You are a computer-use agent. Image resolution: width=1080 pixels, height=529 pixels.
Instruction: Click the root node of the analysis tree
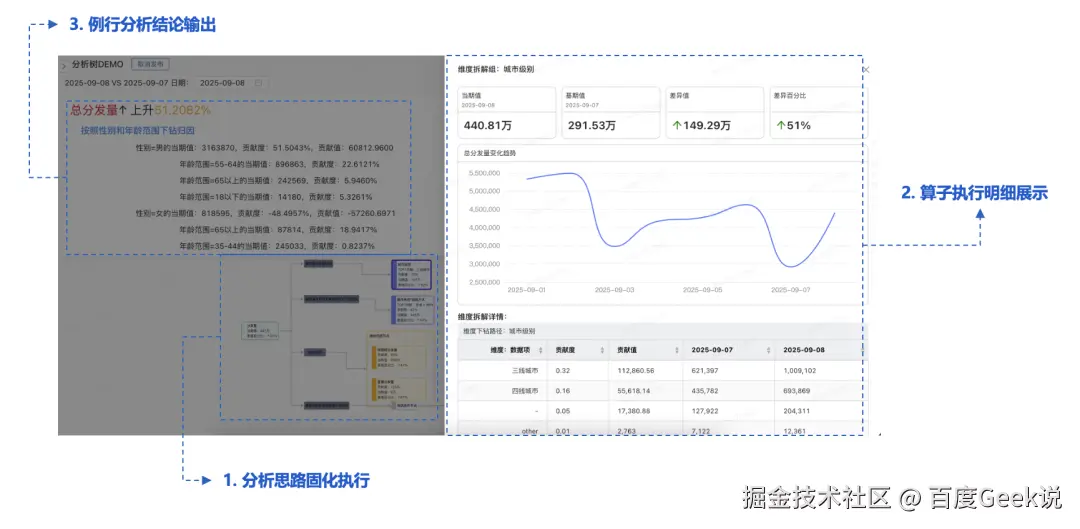[x=260, y=331]
